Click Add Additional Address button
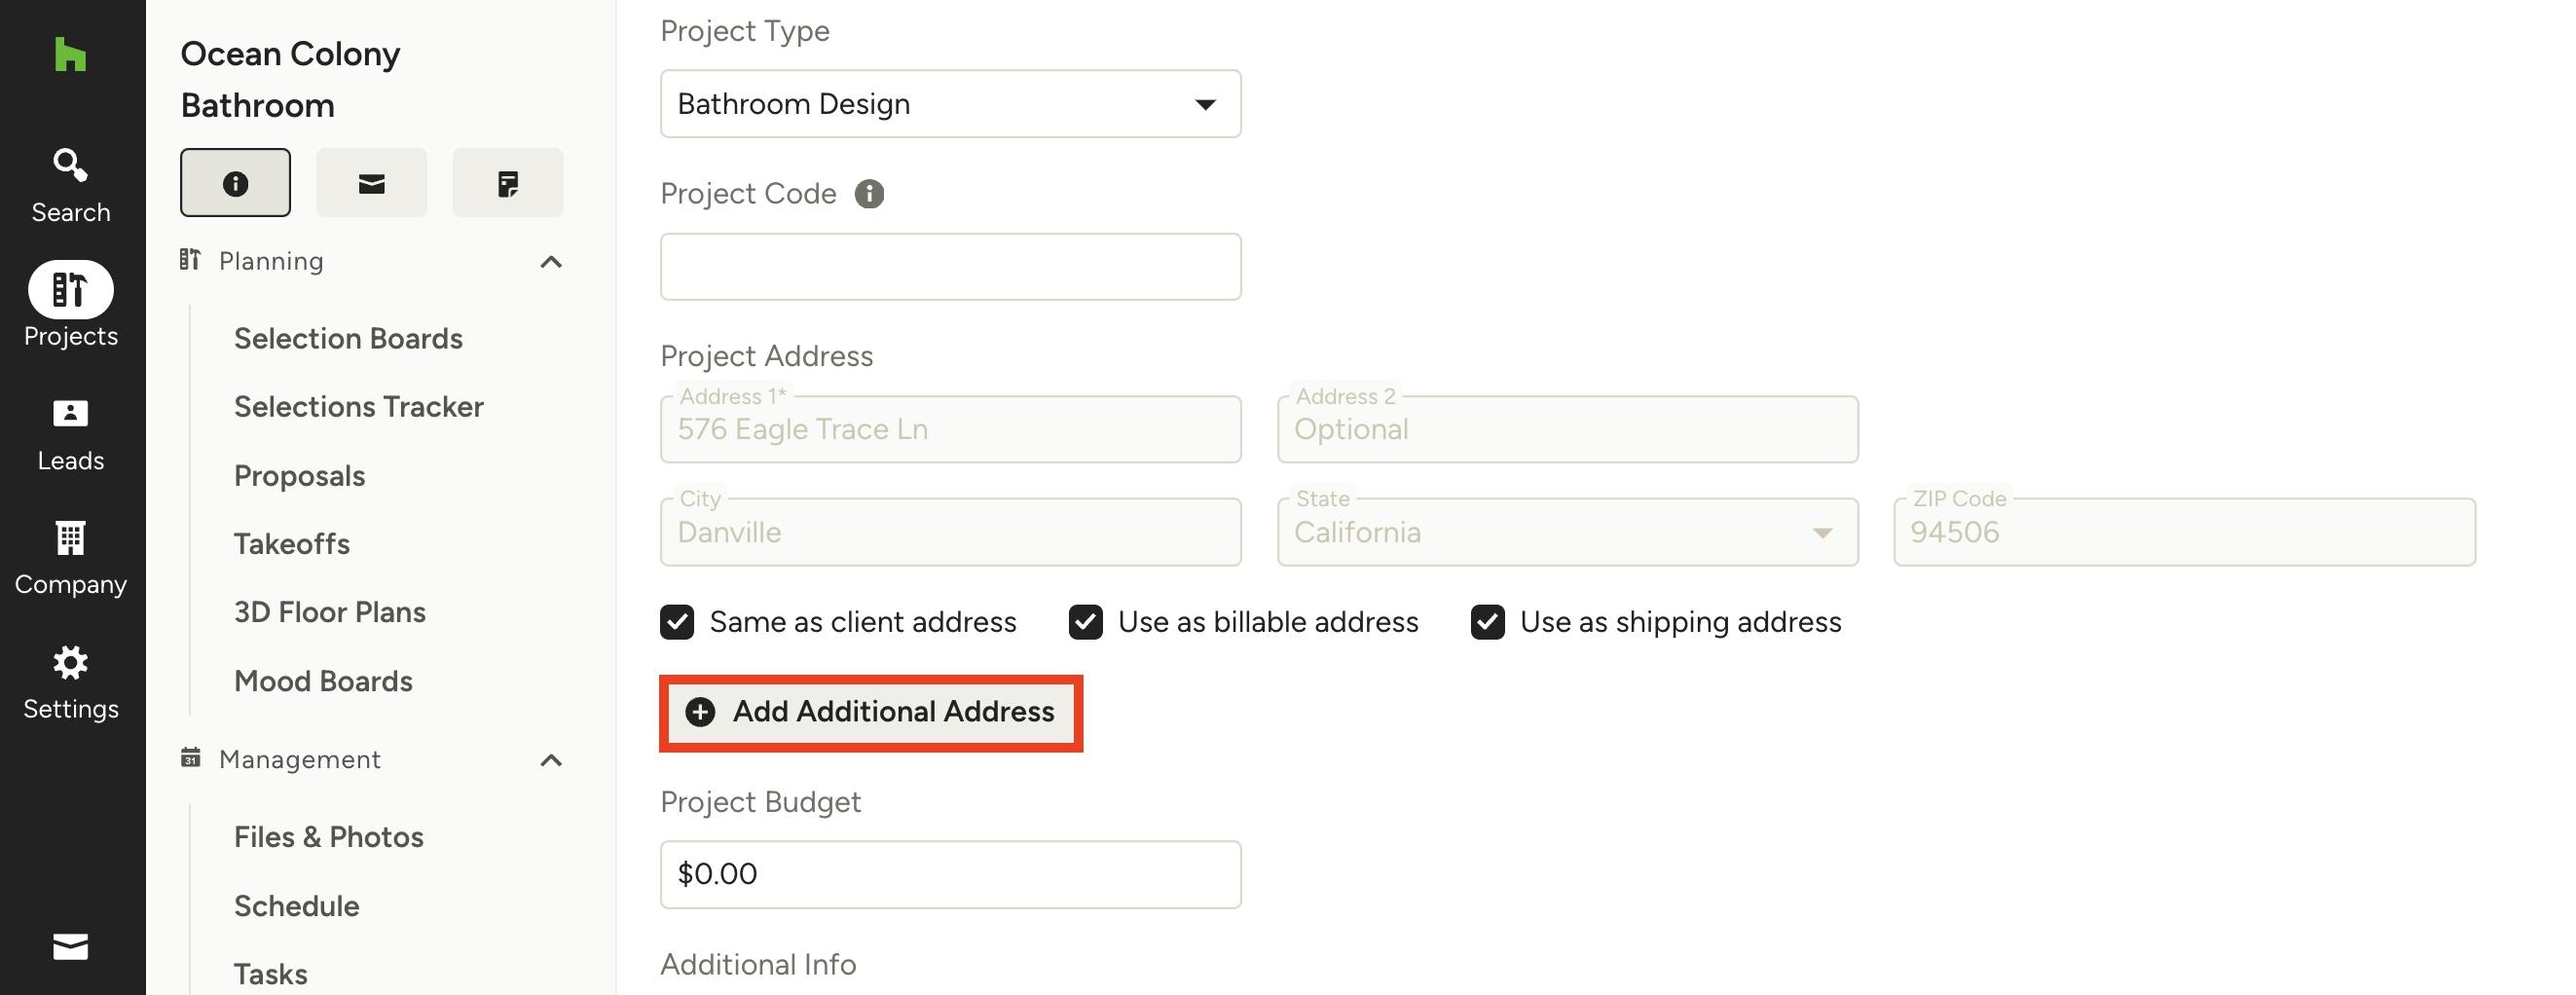 tap(870, 712)
